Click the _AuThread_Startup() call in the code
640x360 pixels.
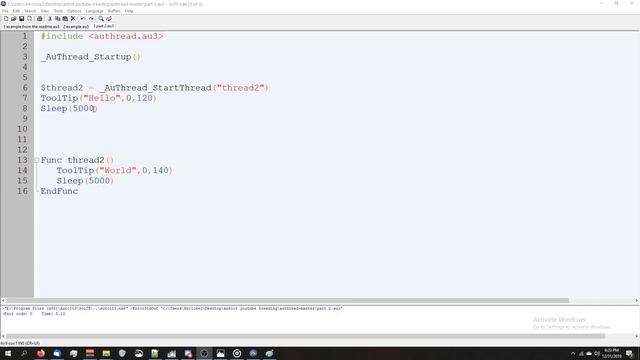click(x=91, y=57)
